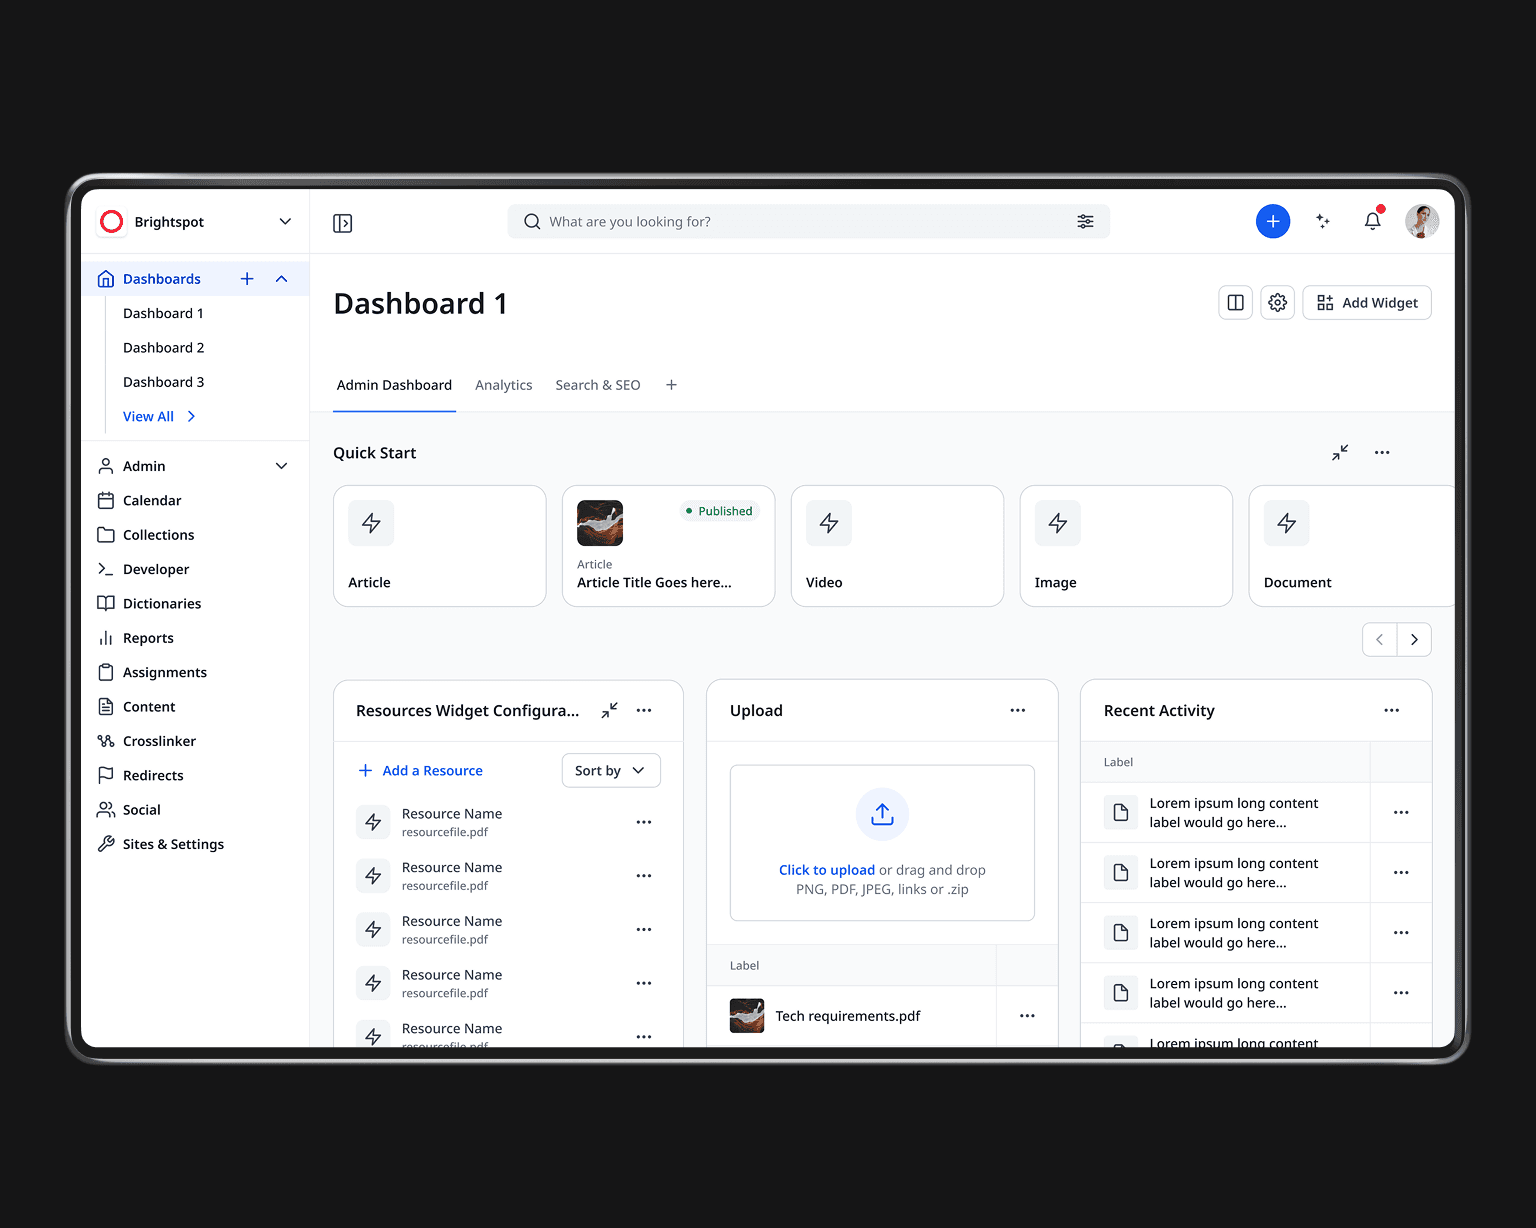Image resolution: width=1536 pixels, height=1228 pixels.
Task: Open the AI assistant sparkle icon
Action: pyautogui.click(x=1323, y=221)
